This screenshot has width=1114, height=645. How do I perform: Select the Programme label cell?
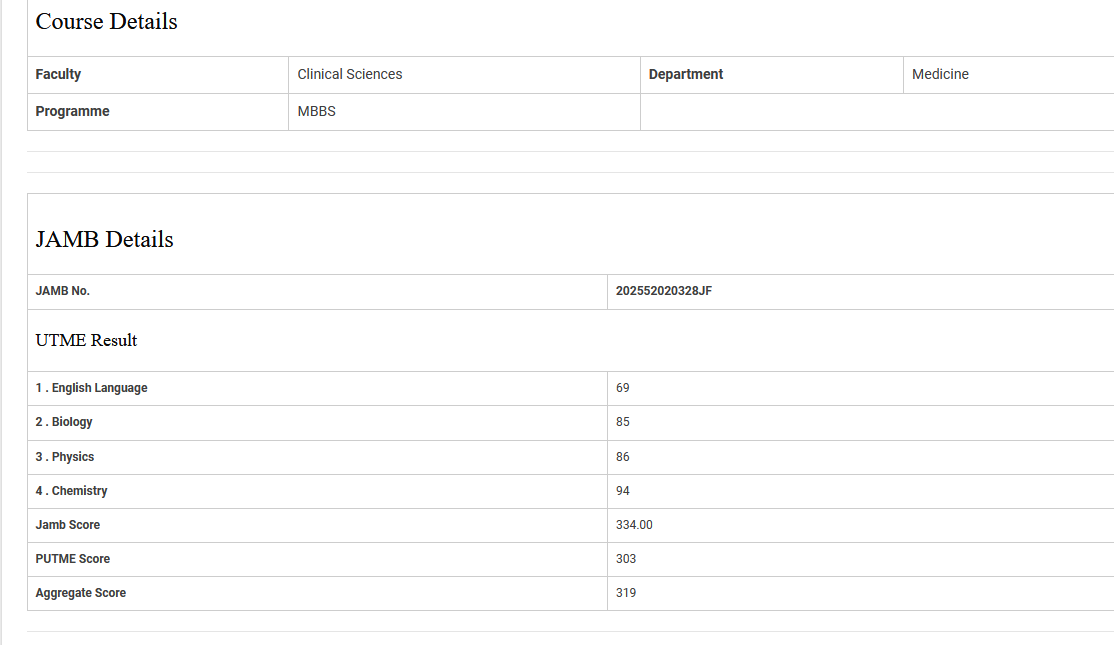(x=72, y=111)
